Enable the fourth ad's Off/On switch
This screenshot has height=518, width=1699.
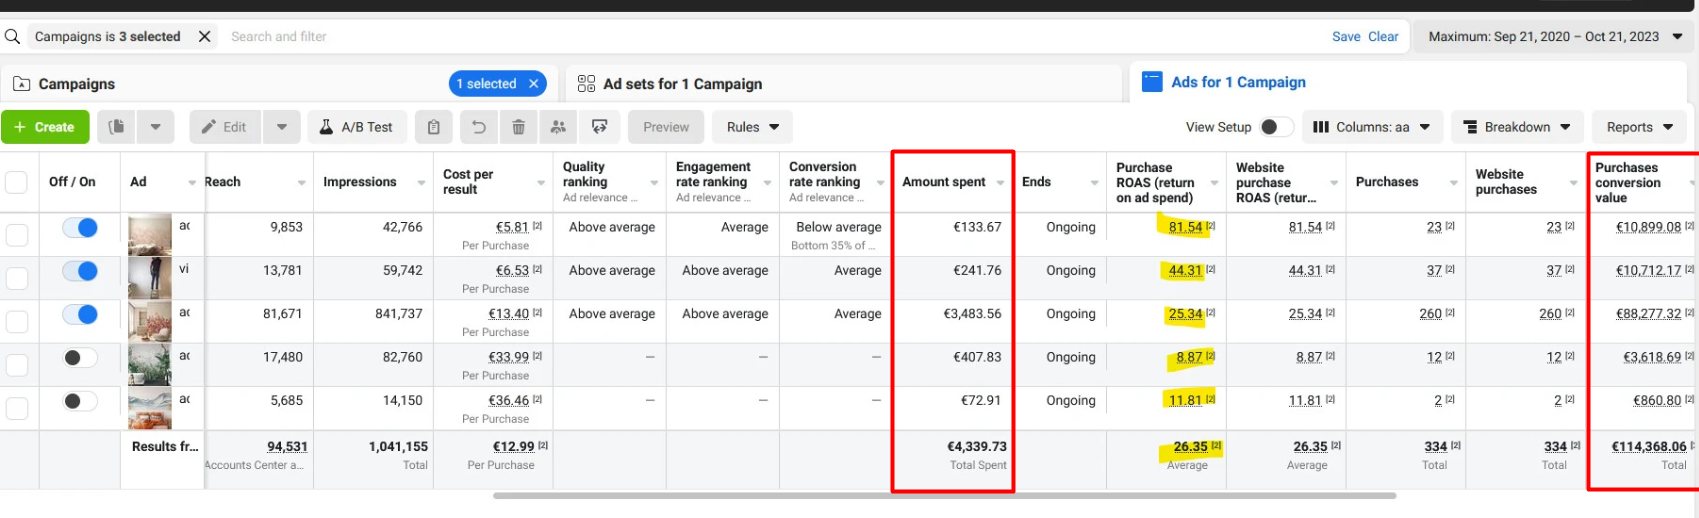[80, 358]
